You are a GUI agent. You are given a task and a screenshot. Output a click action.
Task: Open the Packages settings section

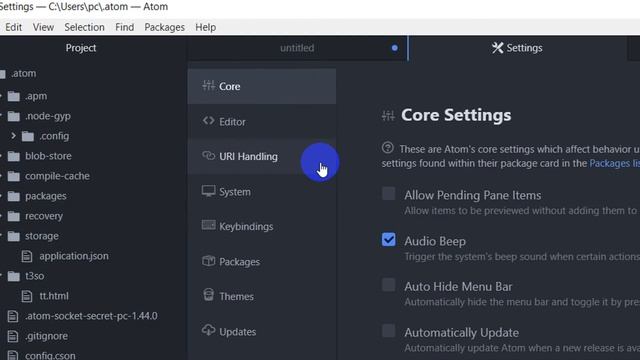262,262
